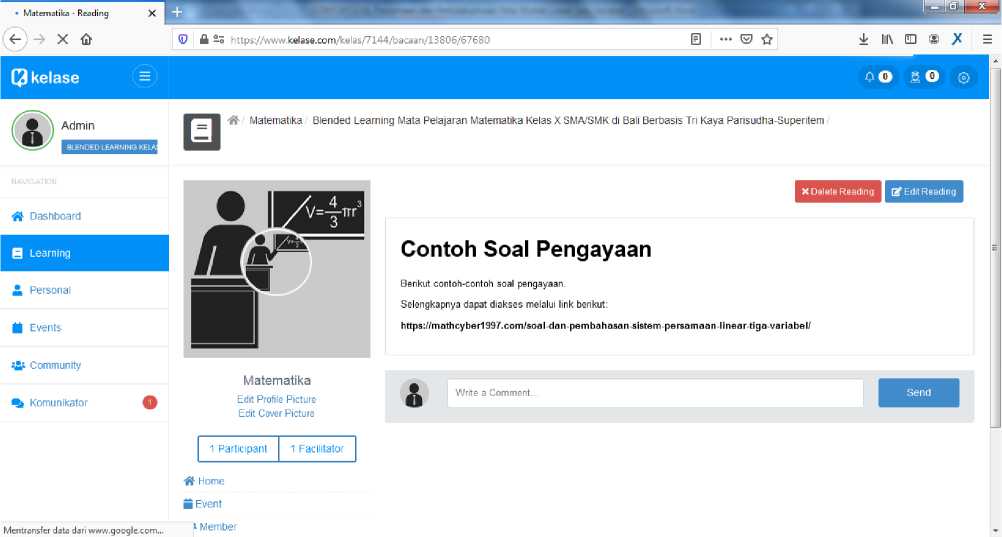Click the Delete Reading button
1002x537 pixels.
838,191
